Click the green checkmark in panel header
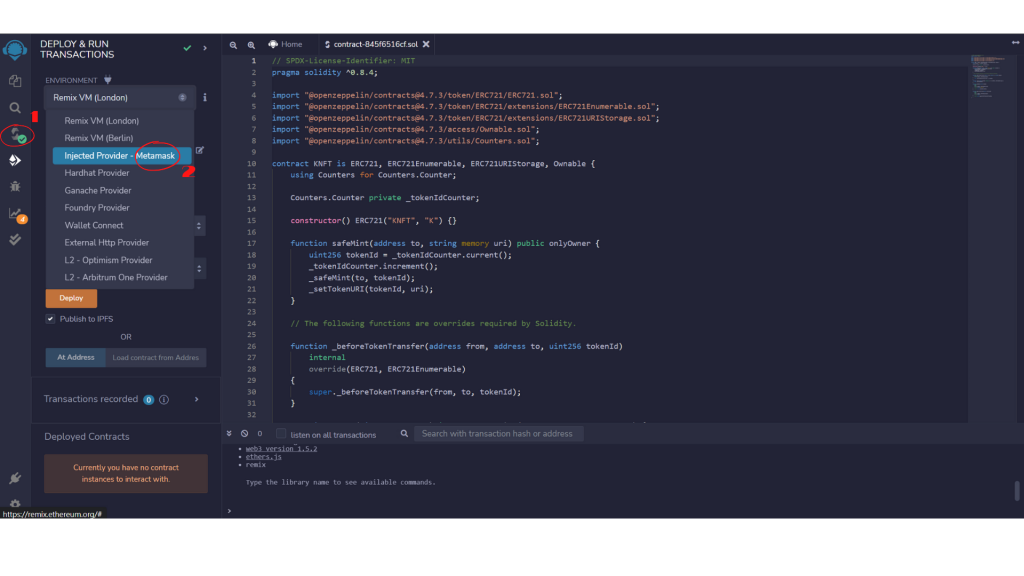 tap(187, 48)
